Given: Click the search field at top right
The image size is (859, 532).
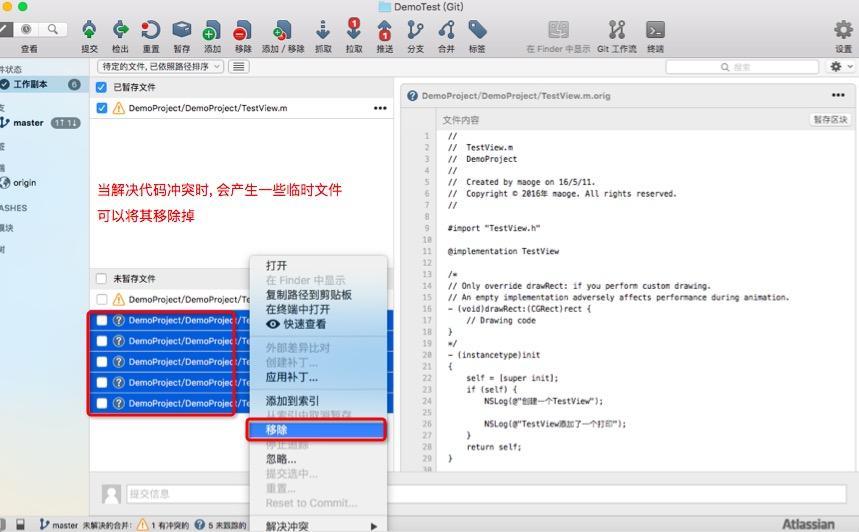Looking at the screenshot, I should (742, 67).
